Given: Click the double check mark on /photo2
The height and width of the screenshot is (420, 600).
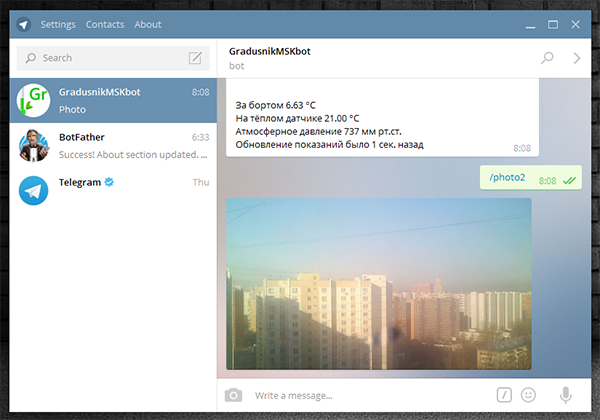Looking at the screenshot, I should coord(569,181).
